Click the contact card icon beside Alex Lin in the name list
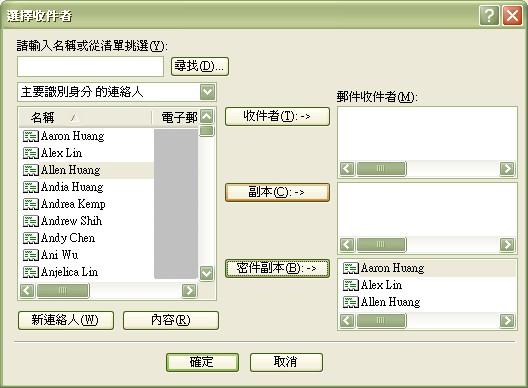 (x=31, y=153)
